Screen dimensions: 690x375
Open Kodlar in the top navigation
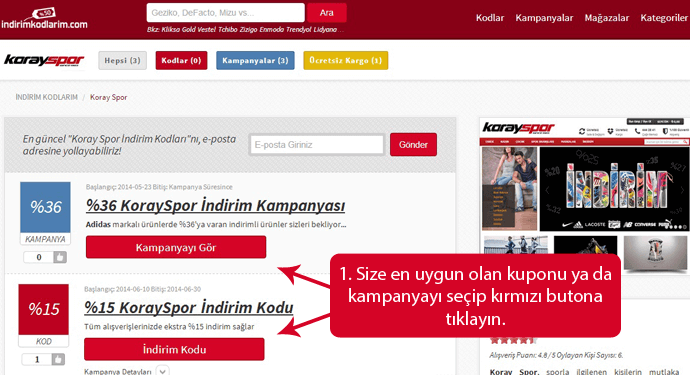click(490, 18)
